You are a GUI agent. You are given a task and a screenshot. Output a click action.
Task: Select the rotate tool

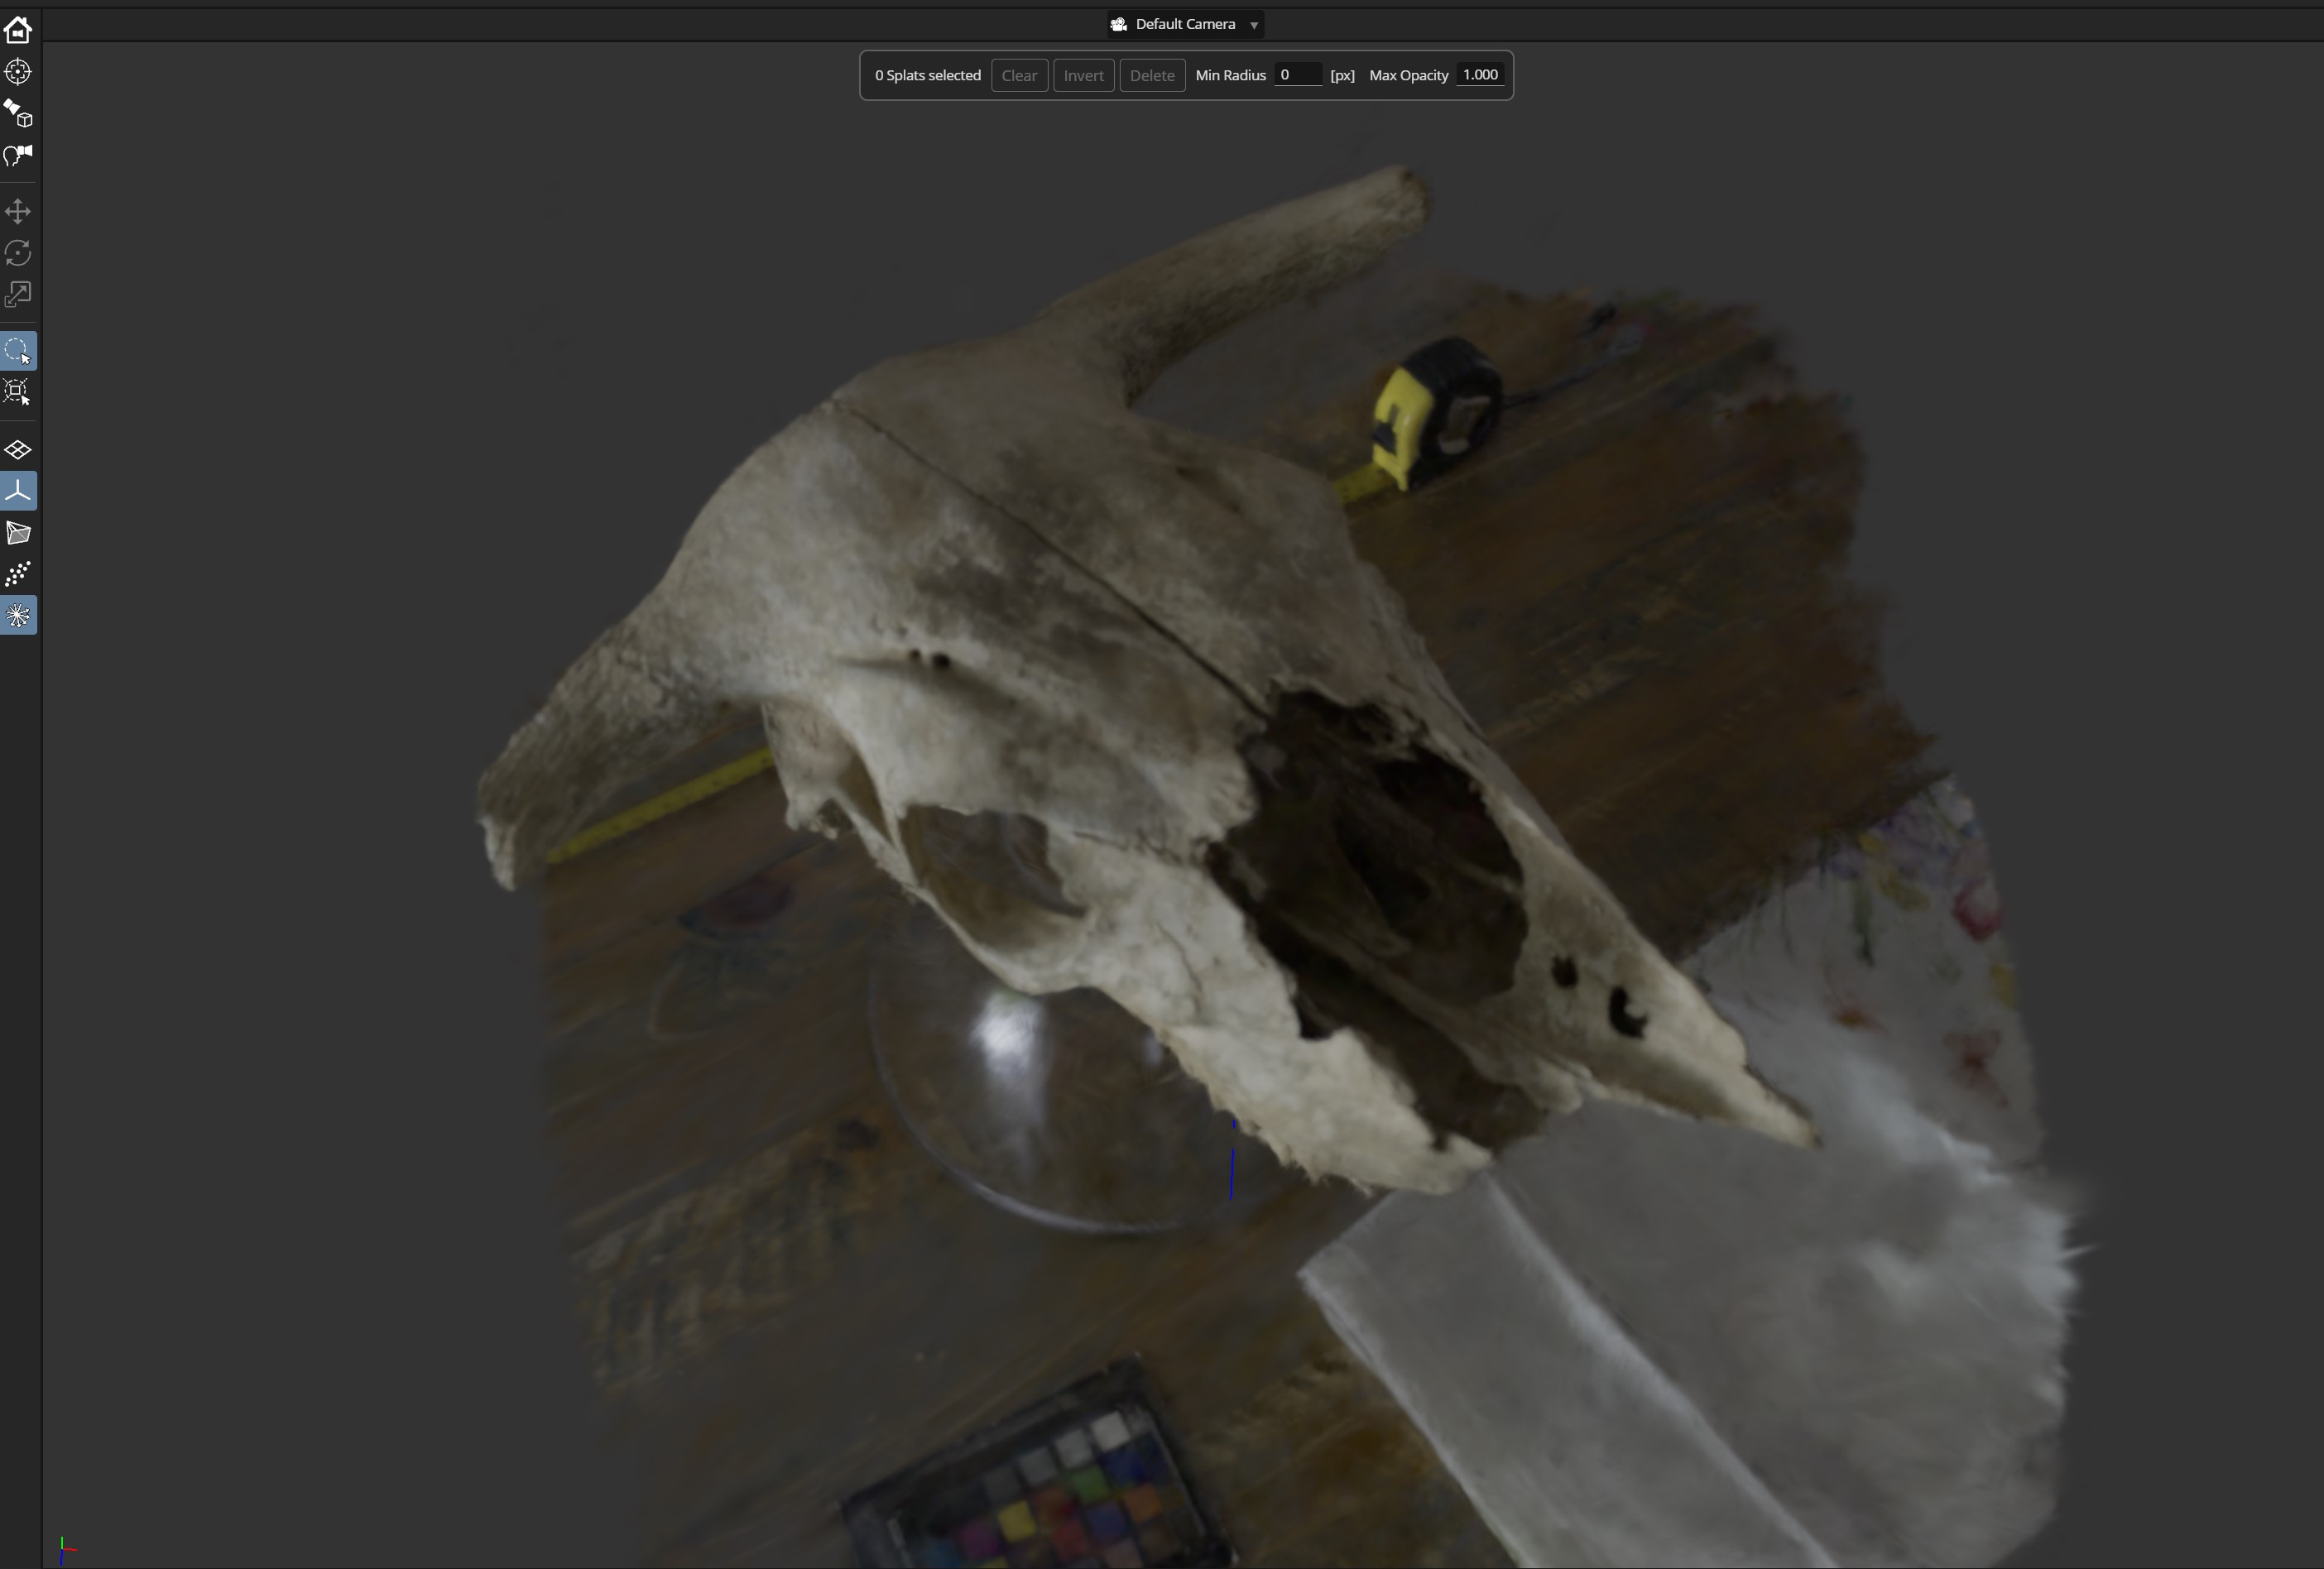tap(18, 253)
